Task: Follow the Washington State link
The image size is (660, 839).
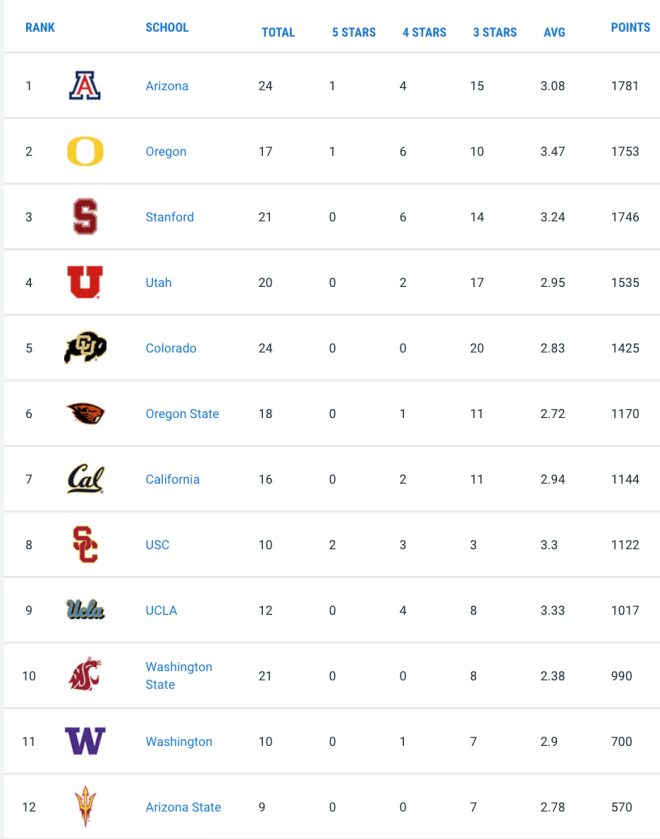Action: (x=179, y=675)
